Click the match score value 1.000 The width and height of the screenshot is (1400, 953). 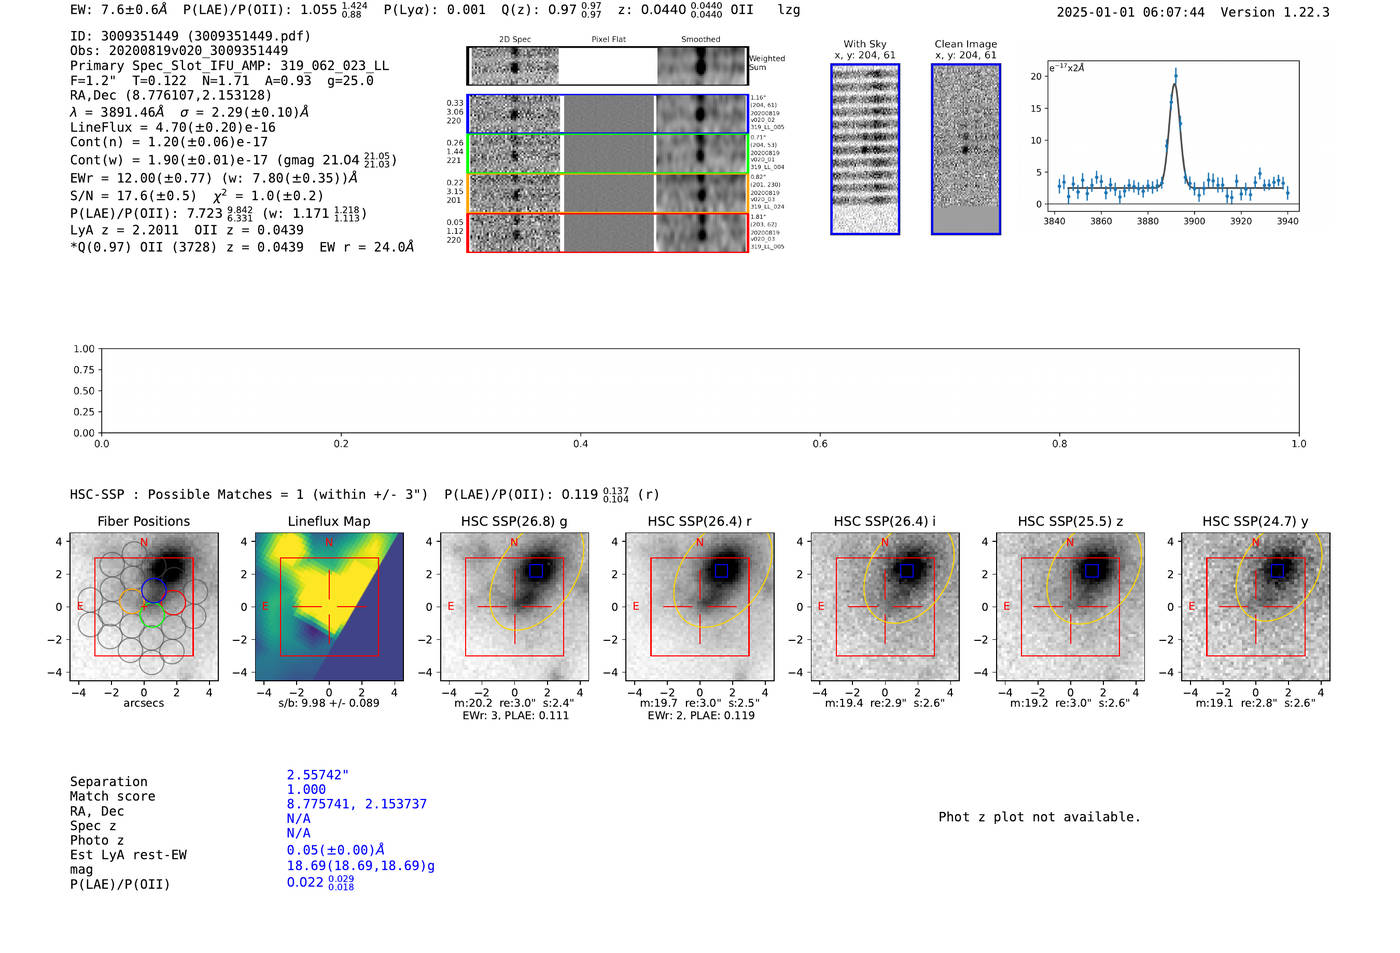tap(306, 790)
